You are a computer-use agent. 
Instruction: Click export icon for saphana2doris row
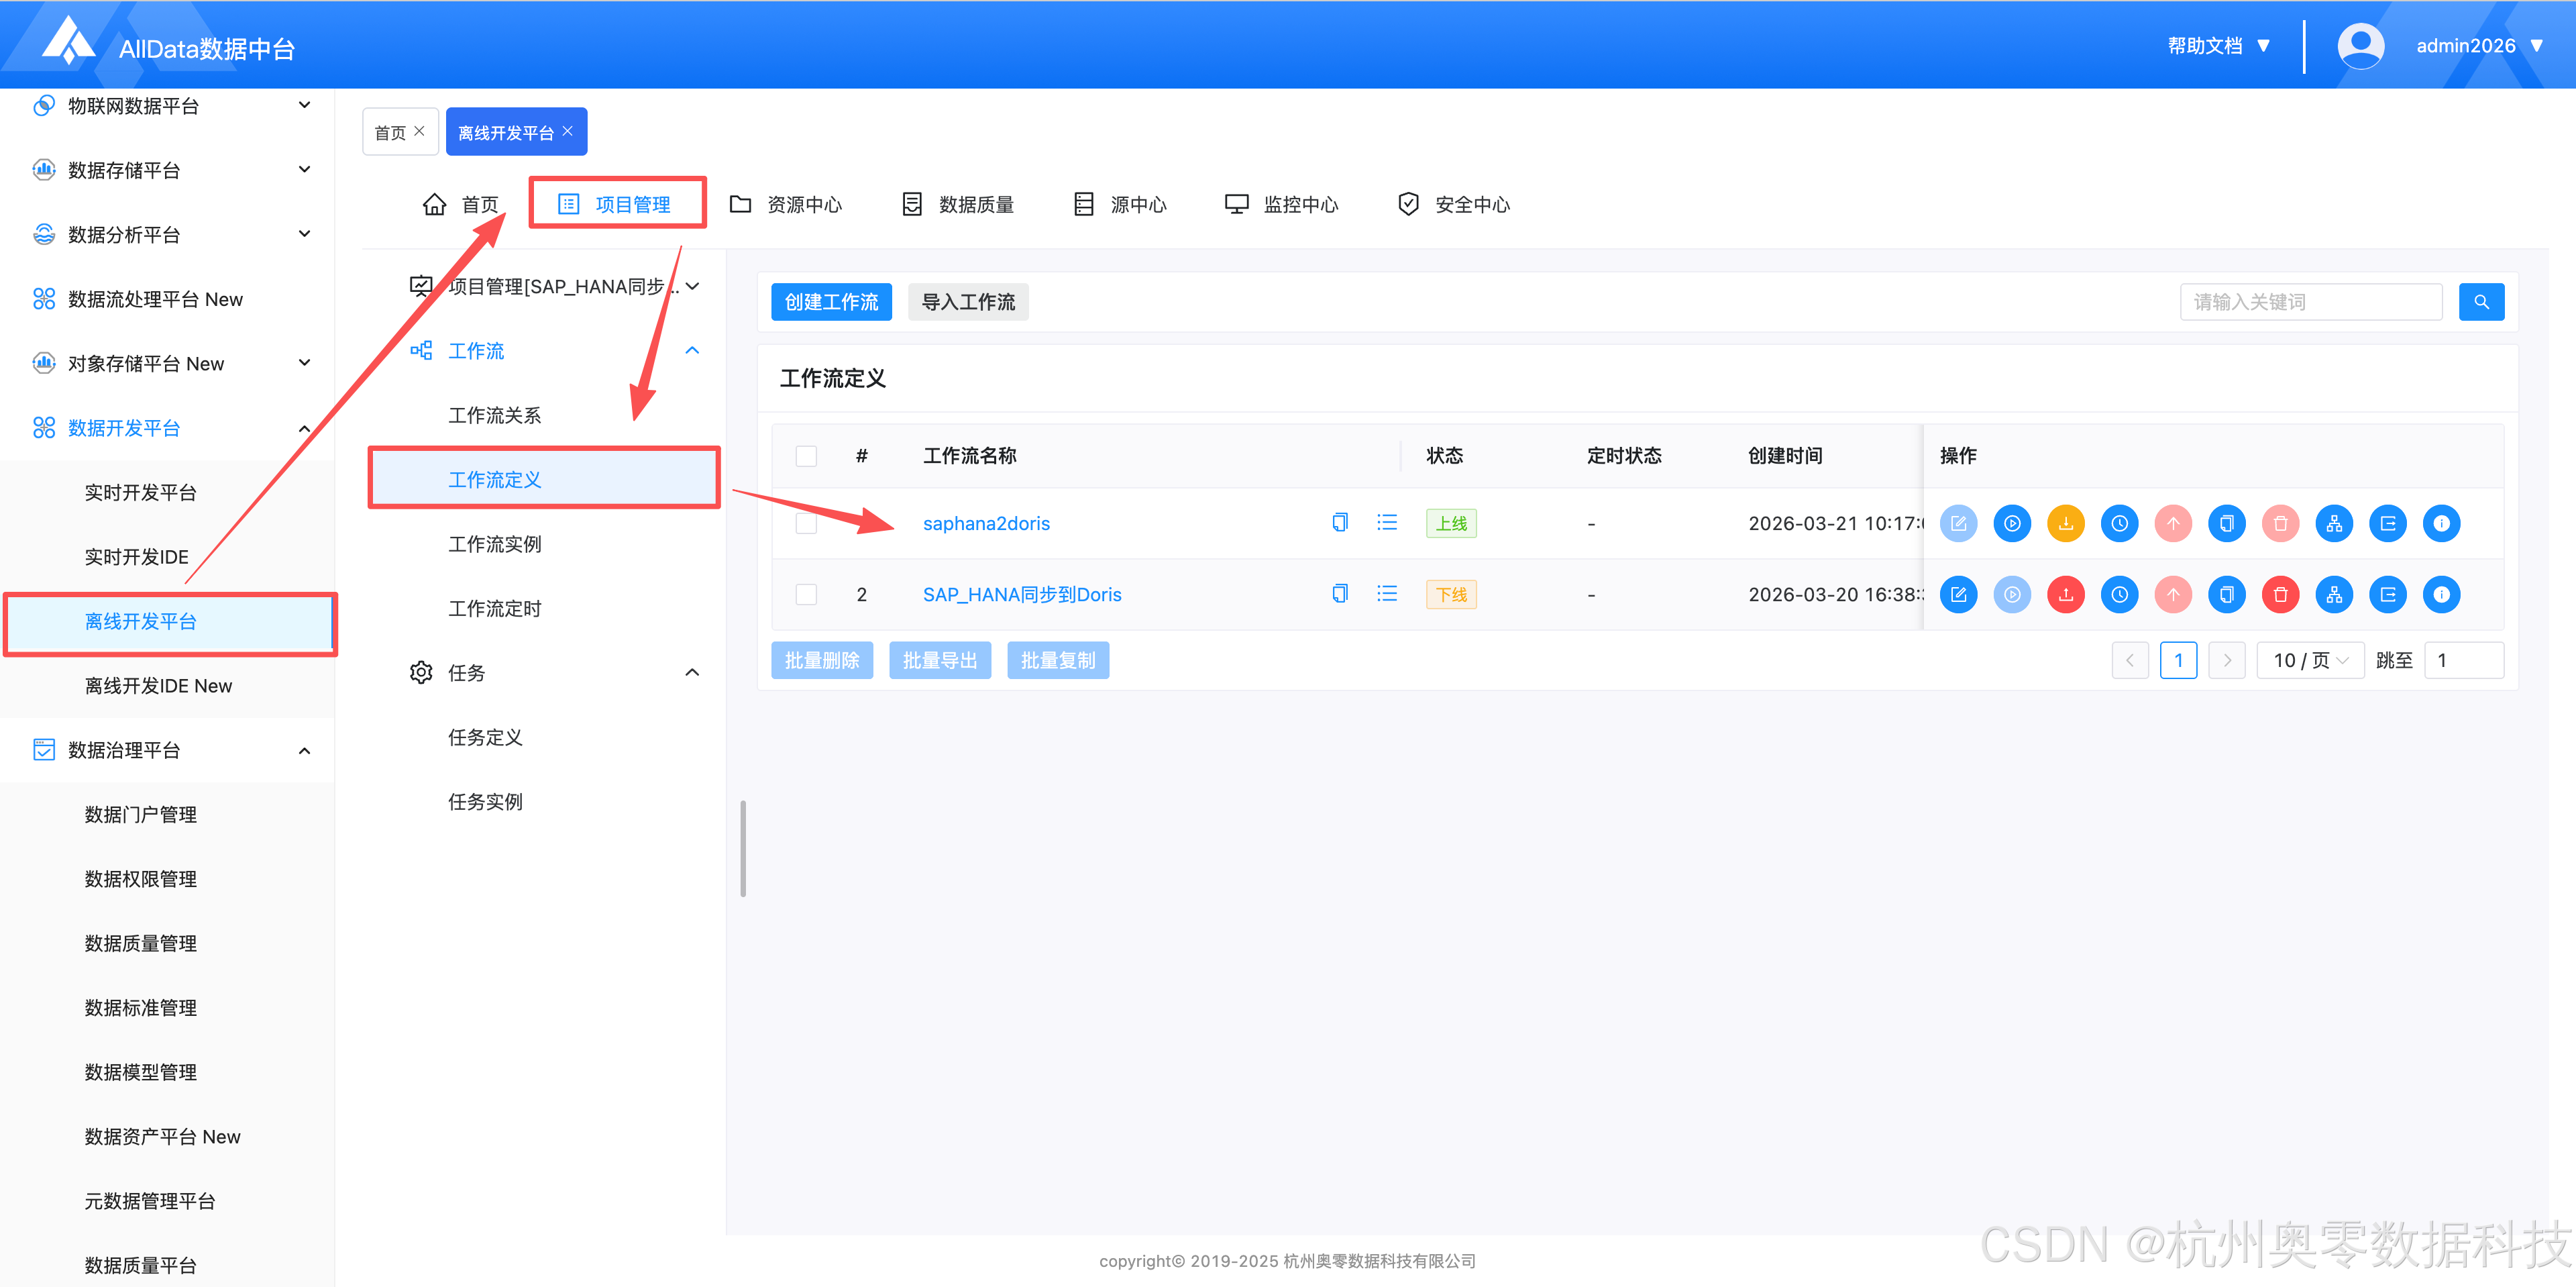click(2387, 523)
